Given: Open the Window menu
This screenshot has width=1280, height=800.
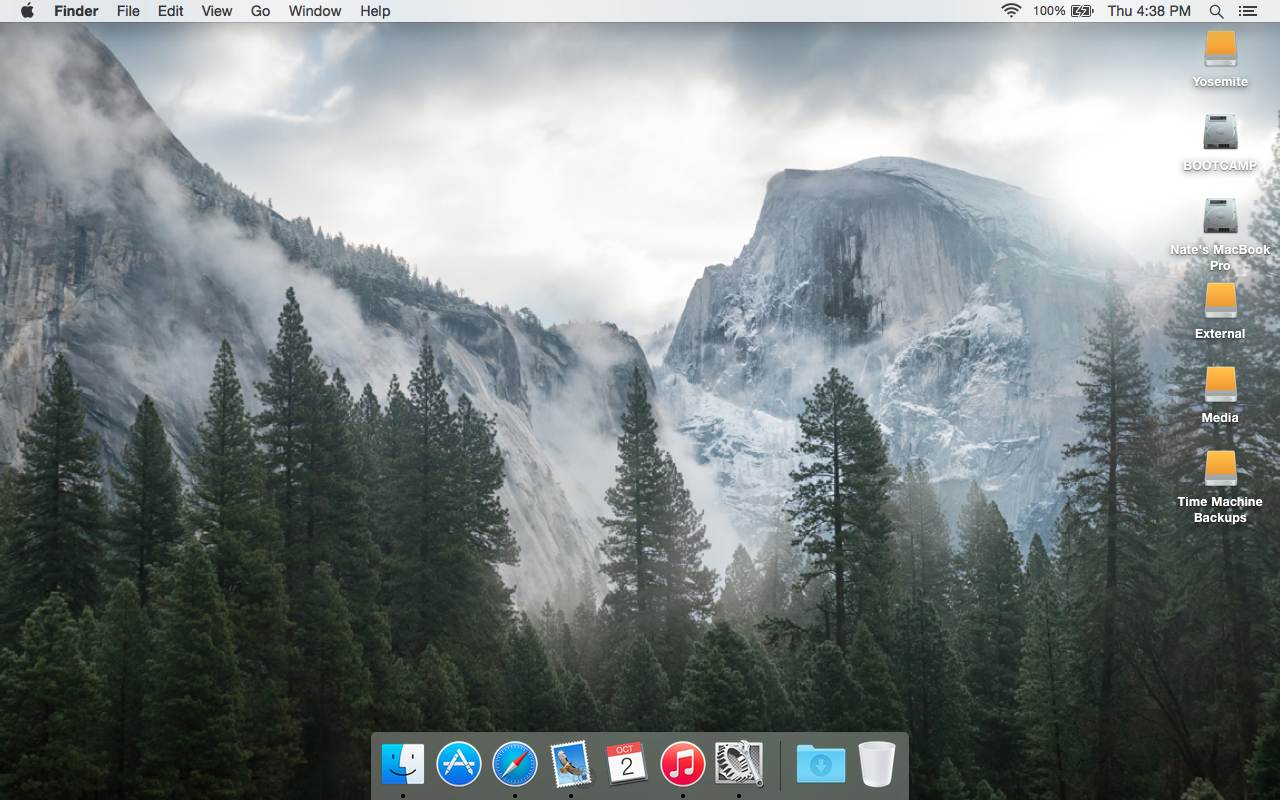Looking at the screenshot, I should [x=315, y=11].
